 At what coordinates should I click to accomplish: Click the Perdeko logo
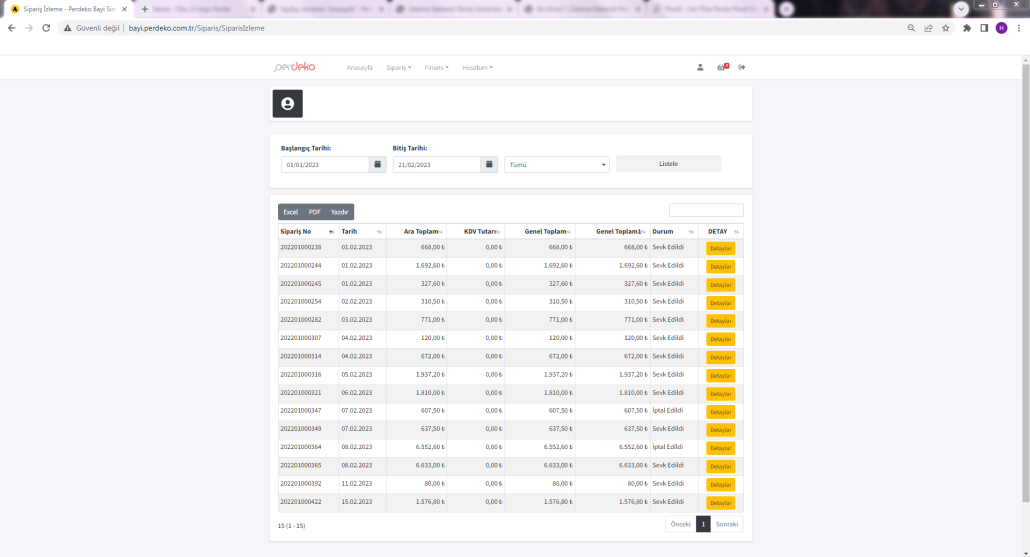(x=294, y=67)
